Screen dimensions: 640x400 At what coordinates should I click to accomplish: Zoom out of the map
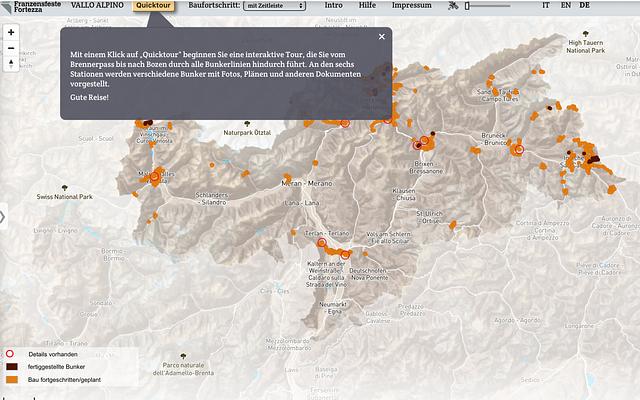[11, 48]
